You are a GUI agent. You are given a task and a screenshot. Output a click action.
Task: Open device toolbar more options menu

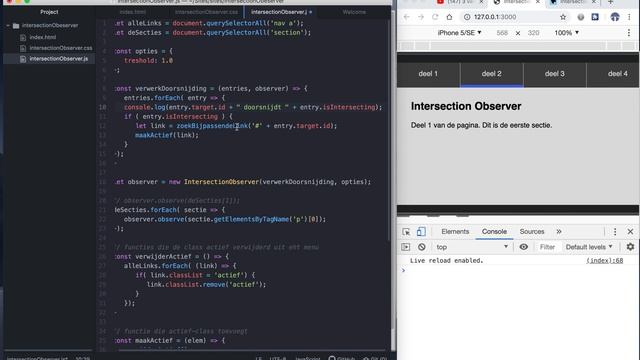click(x=629, y=33)
